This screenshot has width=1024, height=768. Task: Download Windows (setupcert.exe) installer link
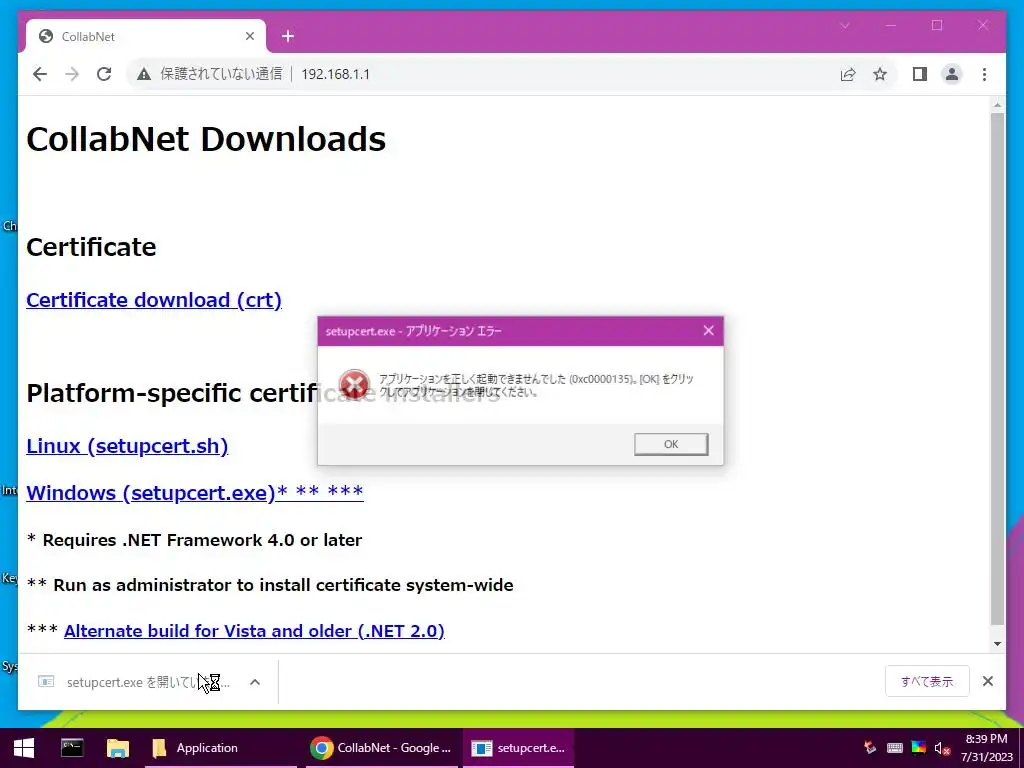pos(195,492)
